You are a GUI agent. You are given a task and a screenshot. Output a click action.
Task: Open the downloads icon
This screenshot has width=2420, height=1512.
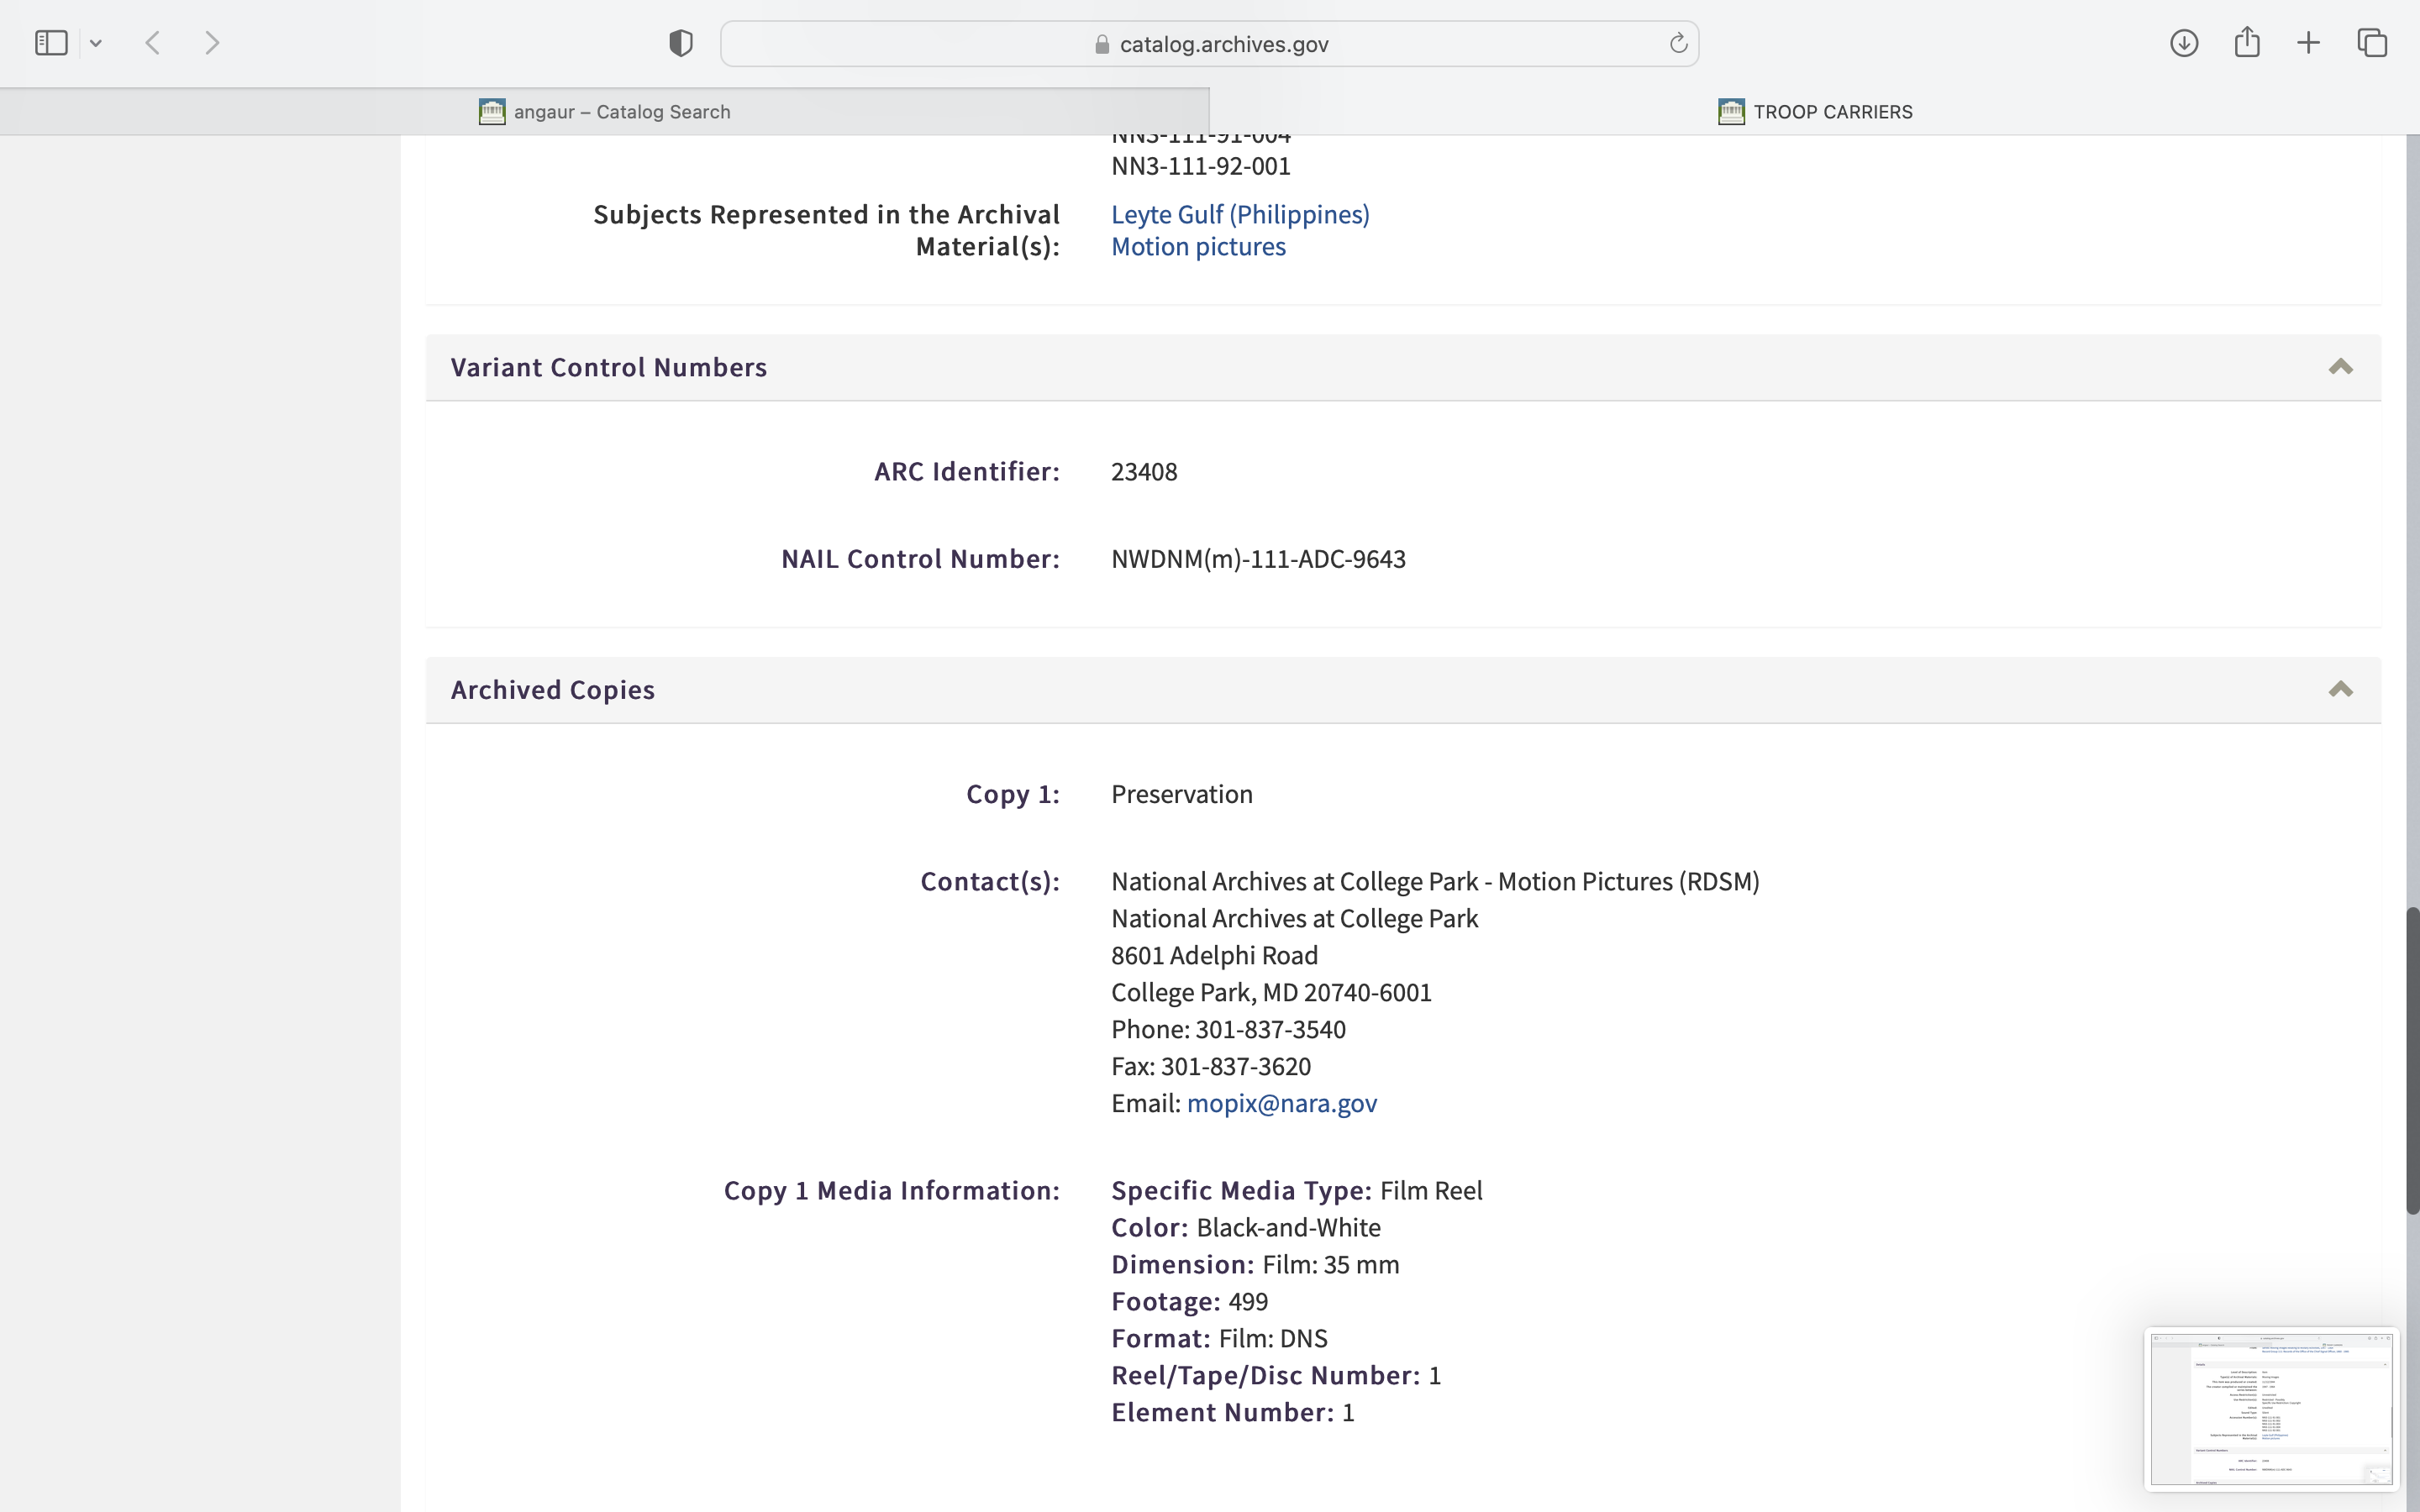[2184, 43]
